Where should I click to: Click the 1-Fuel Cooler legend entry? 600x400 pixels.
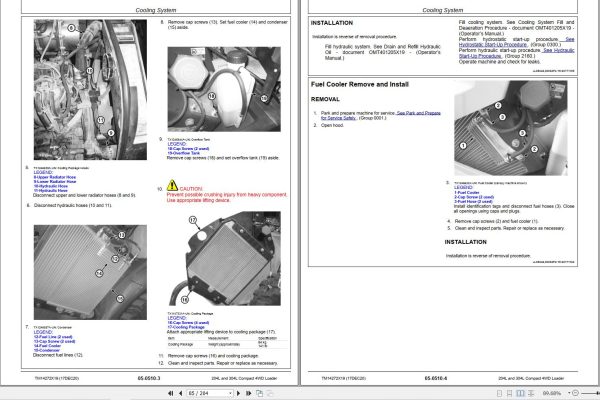click(x=467, y=193)
